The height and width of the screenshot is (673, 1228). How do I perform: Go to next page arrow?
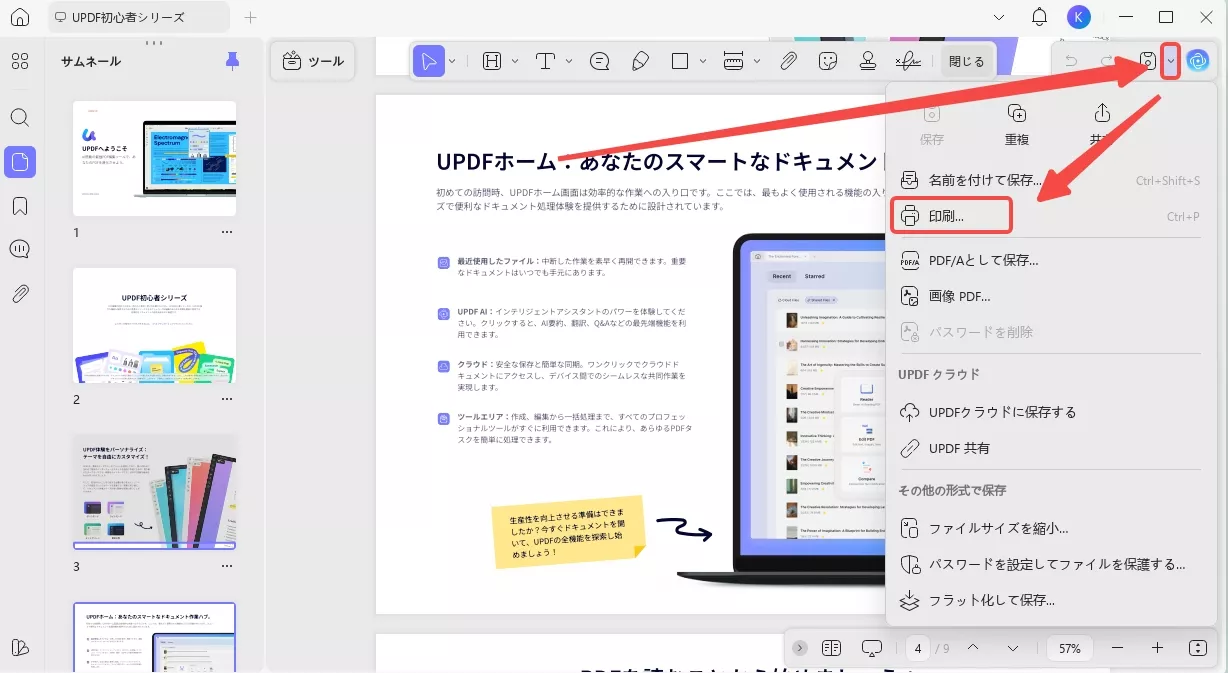1013,648
